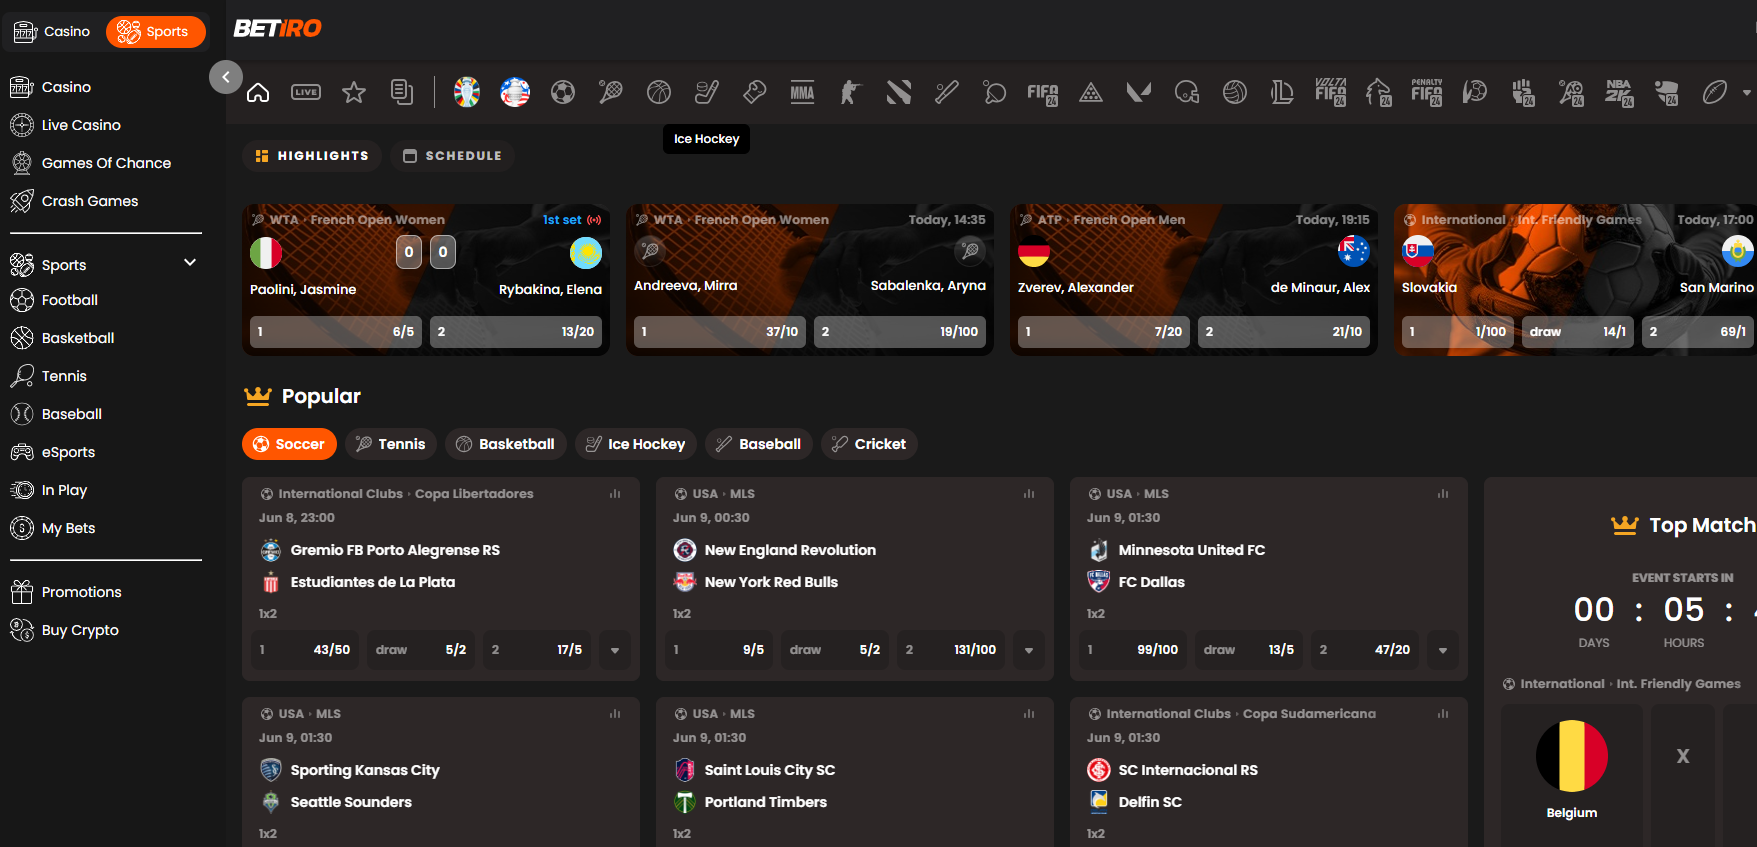Select billiards triangle rack icon
Image resolution: width=1757 pixels, height=847 pixels.
pyautogui.click(x=1091, y=93)
